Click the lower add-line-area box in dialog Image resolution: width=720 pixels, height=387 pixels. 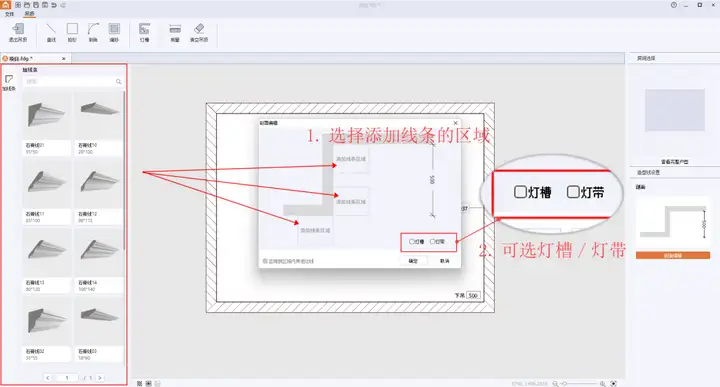point(315,230)
